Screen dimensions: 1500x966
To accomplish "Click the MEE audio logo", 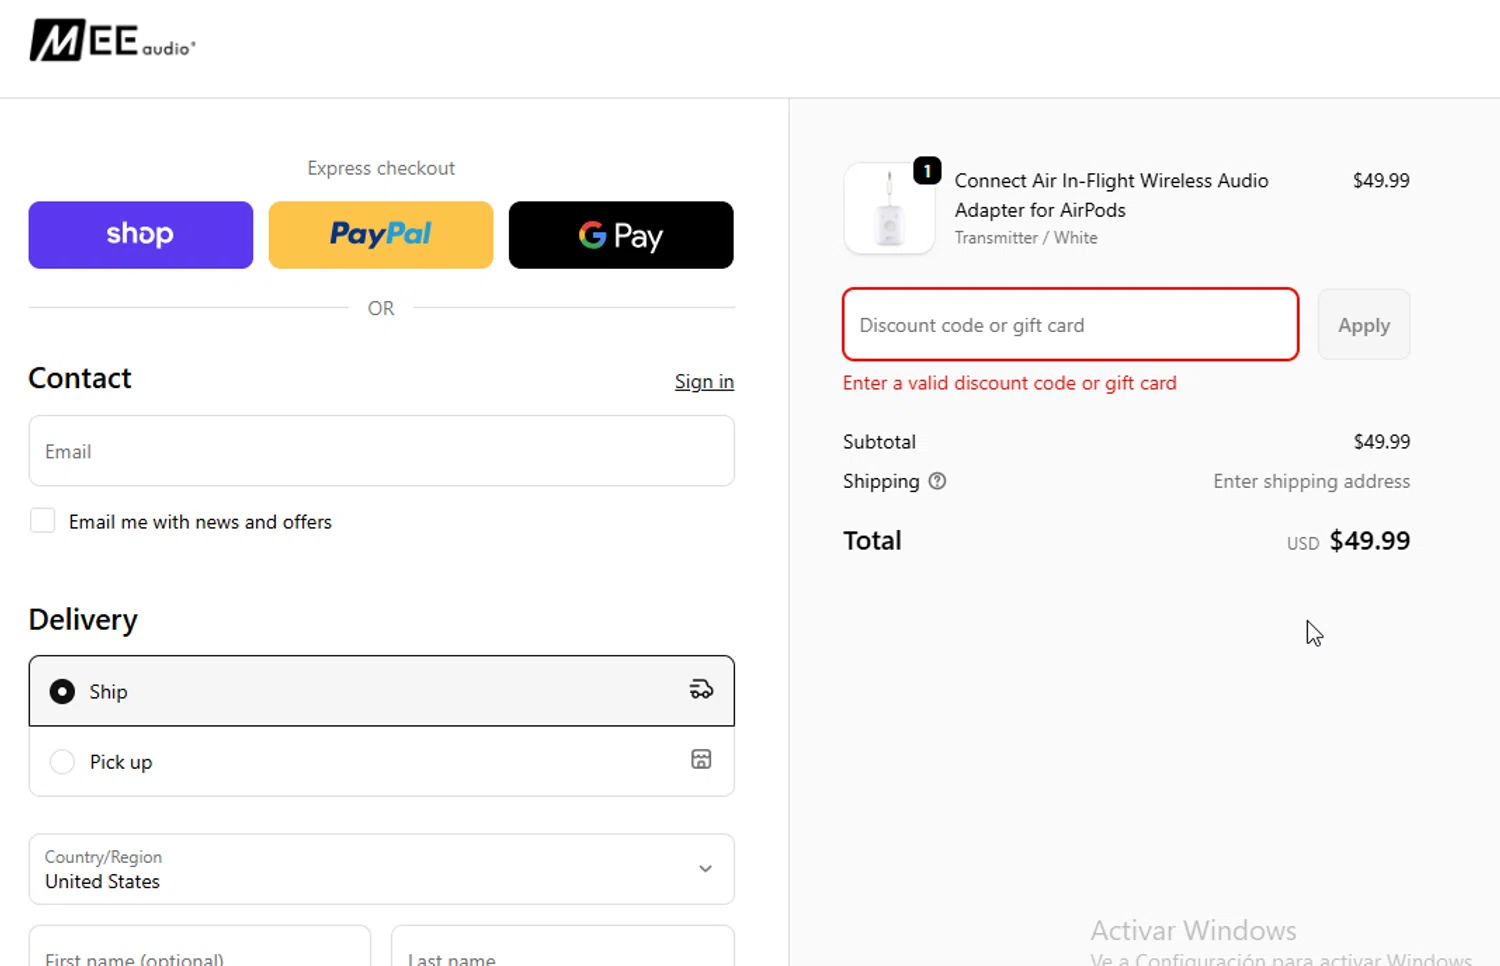I will pos(112,41).
